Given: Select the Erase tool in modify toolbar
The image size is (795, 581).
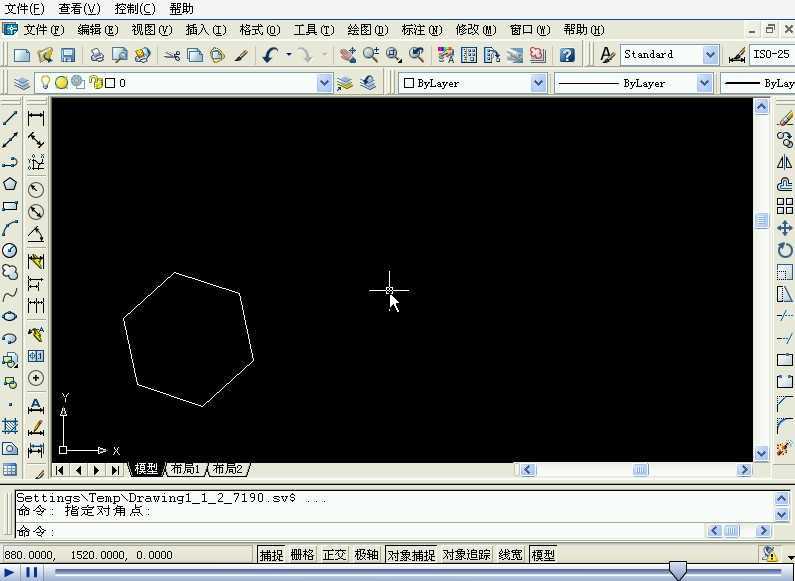Looking at the screenshot, I should click(784, 118).
